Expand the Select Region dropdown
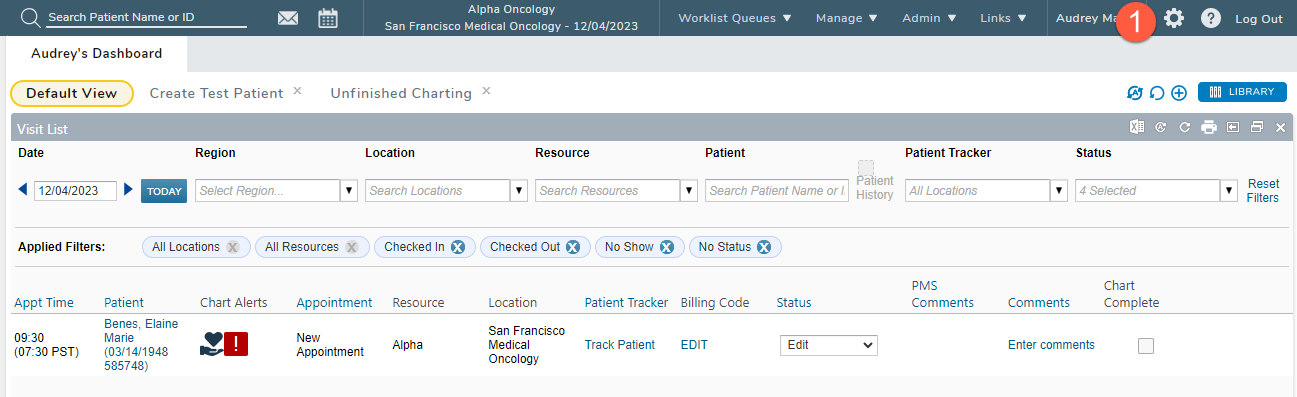Image resolution: width=1297 pixels, height=397 pixels. (x=349, y=191)
